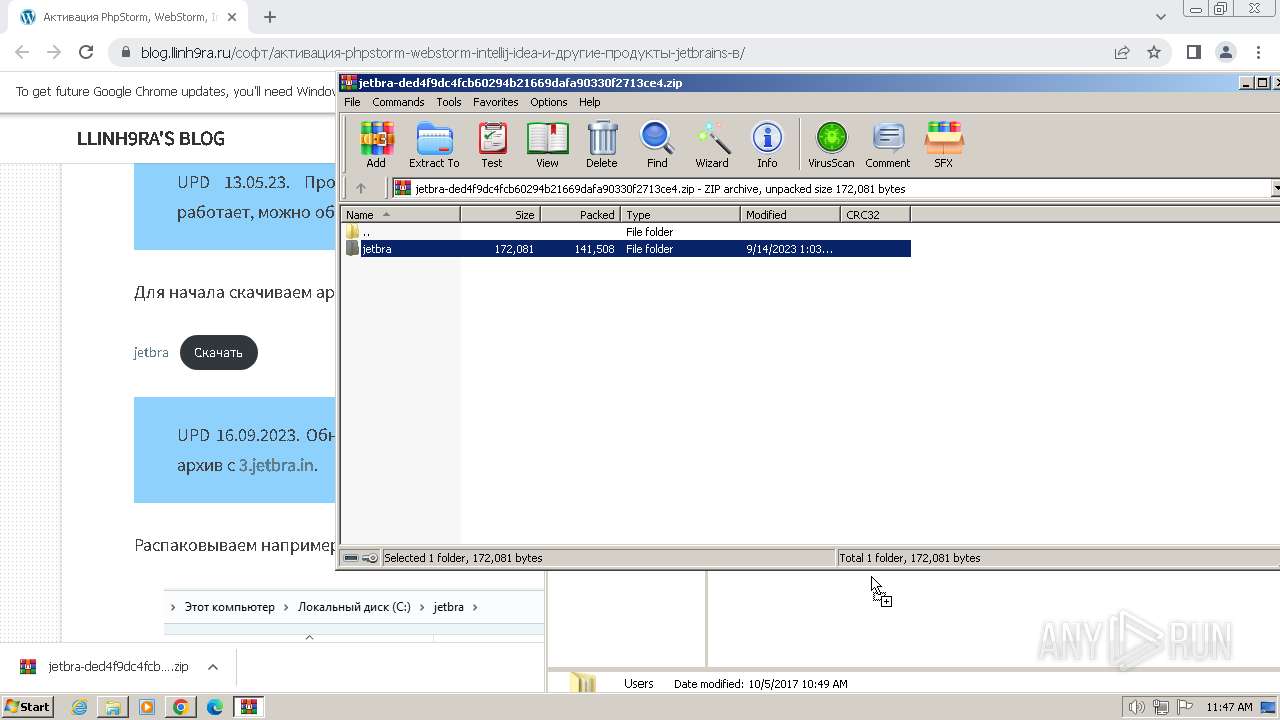Sort files by the Type column

[x=681, y=215]
